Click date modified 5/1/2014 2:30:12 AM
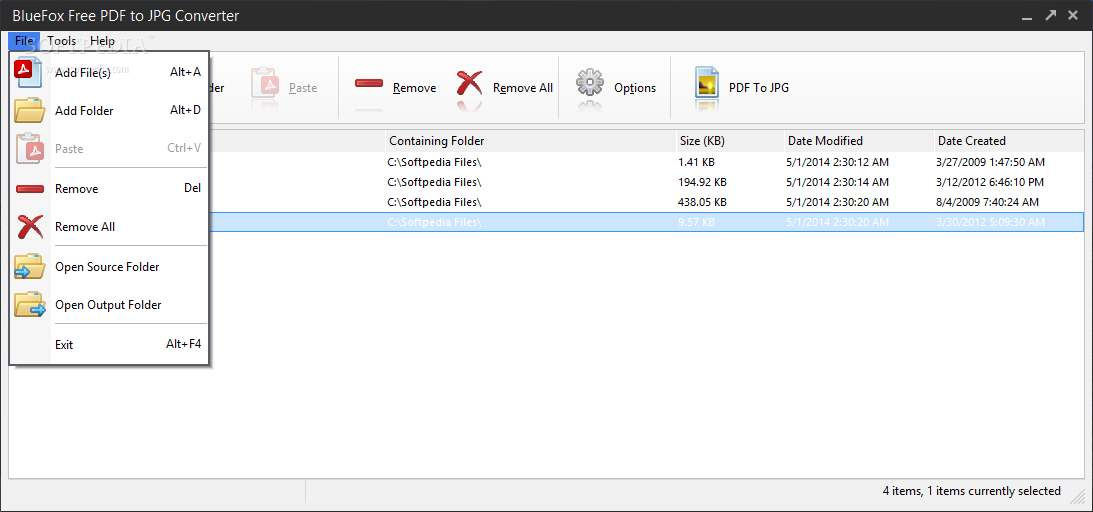 (x=838, y=162)
